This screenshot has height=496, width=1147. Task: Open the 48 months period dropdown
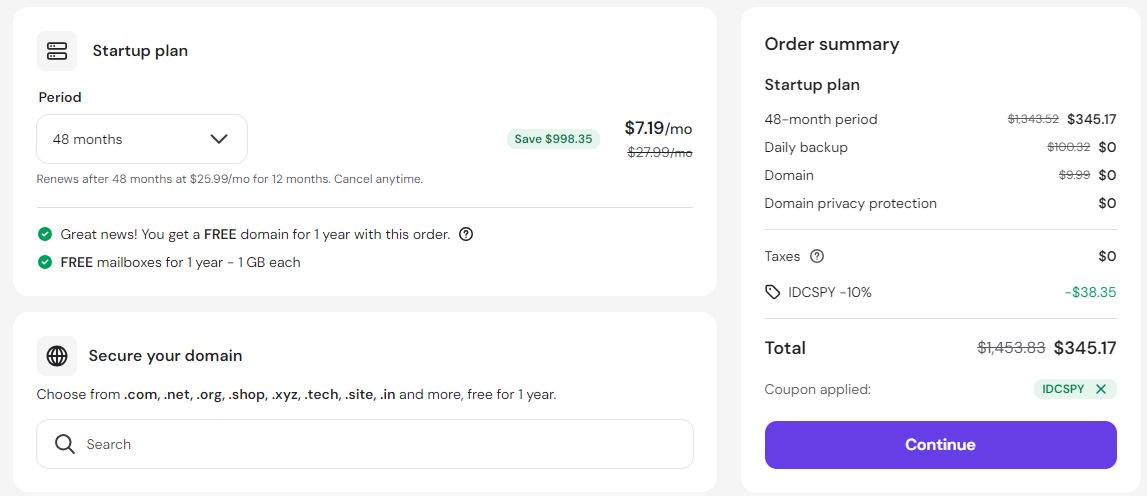(142, 139)
